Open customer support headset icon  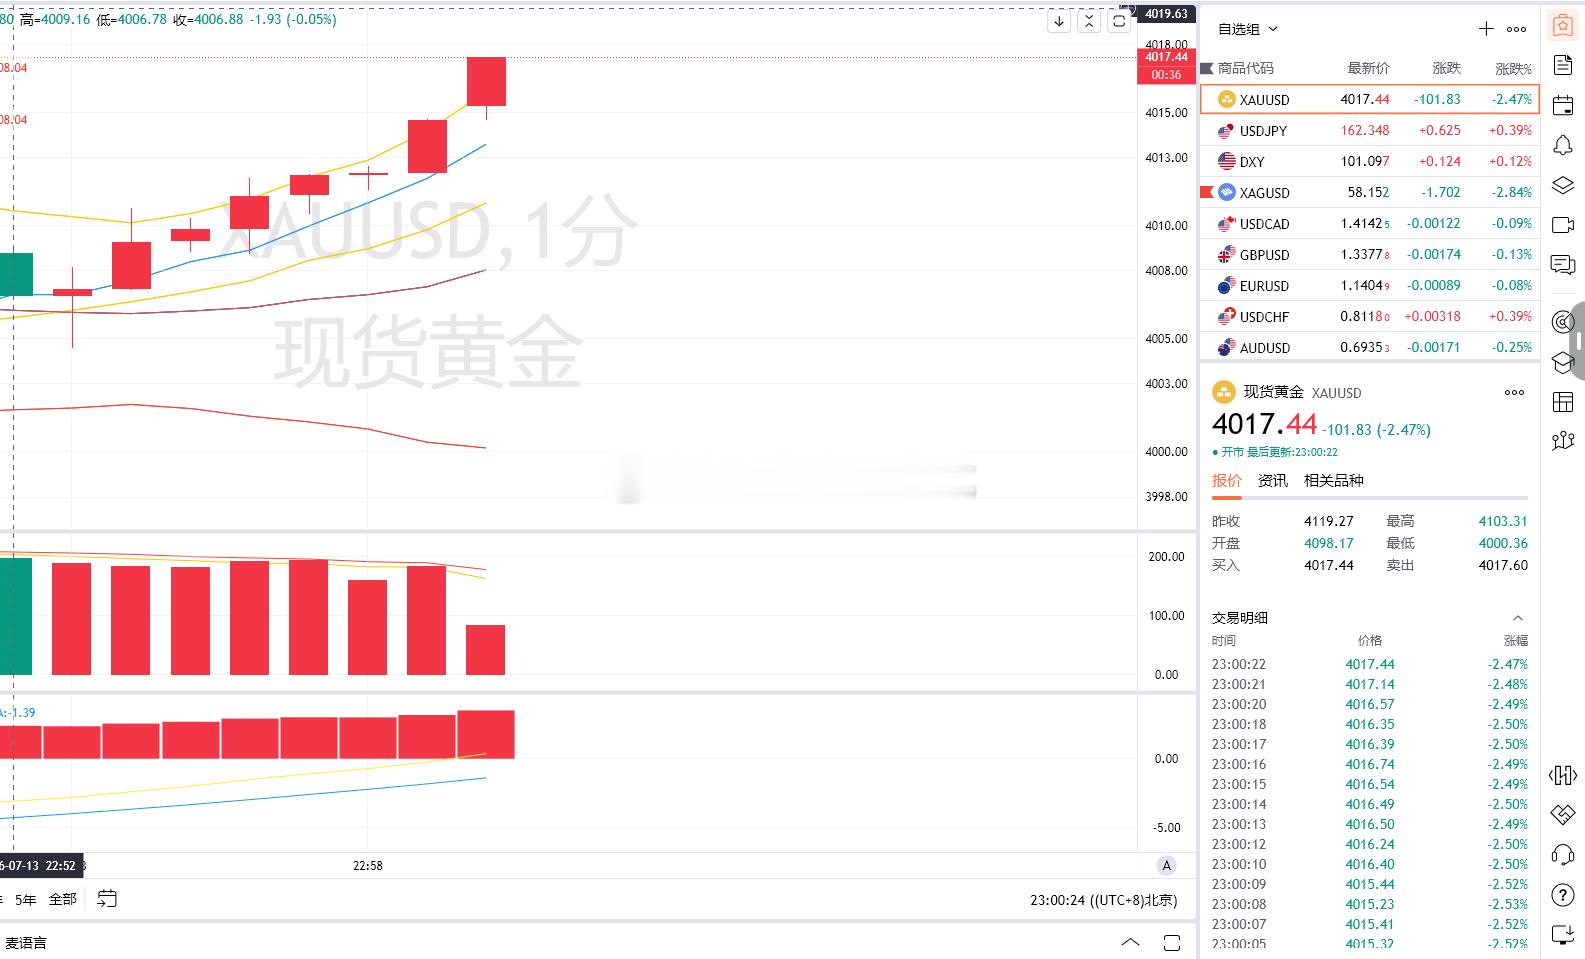(1562, 855)
